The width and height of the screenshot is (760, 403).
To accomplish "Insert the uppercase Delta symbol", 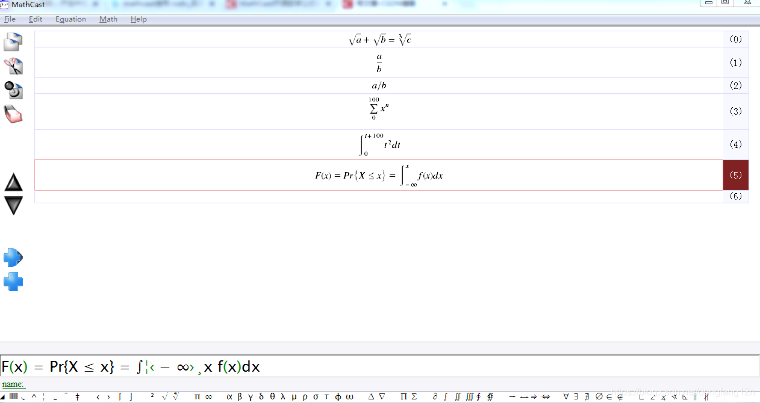I will click(x=371, y=397).
